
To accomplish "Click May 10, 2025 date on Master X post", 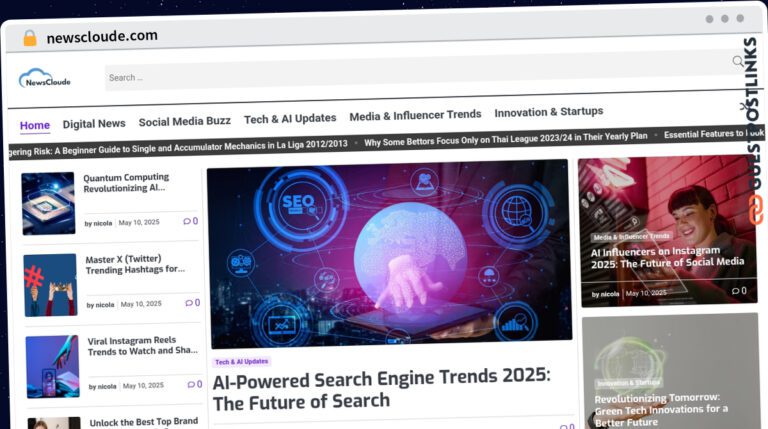I will [x=141, y=304].
